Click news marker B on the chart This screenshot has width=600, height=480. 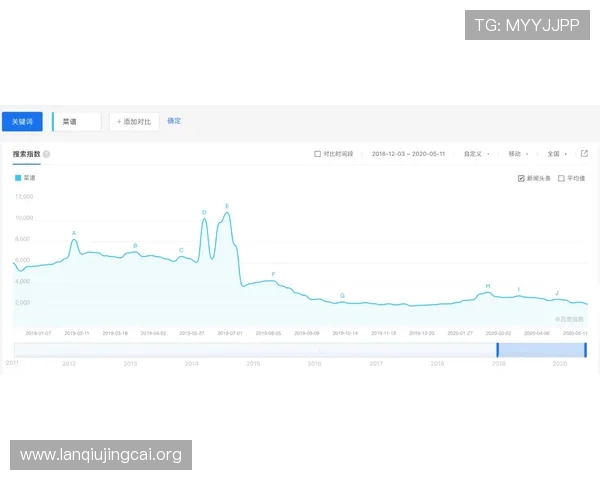pyautogui.click(x=135, y=246)
